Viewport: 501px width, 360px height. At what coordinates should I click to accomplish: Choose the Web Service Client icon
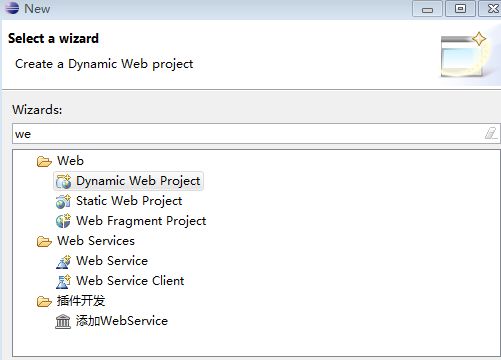(63, 281)
